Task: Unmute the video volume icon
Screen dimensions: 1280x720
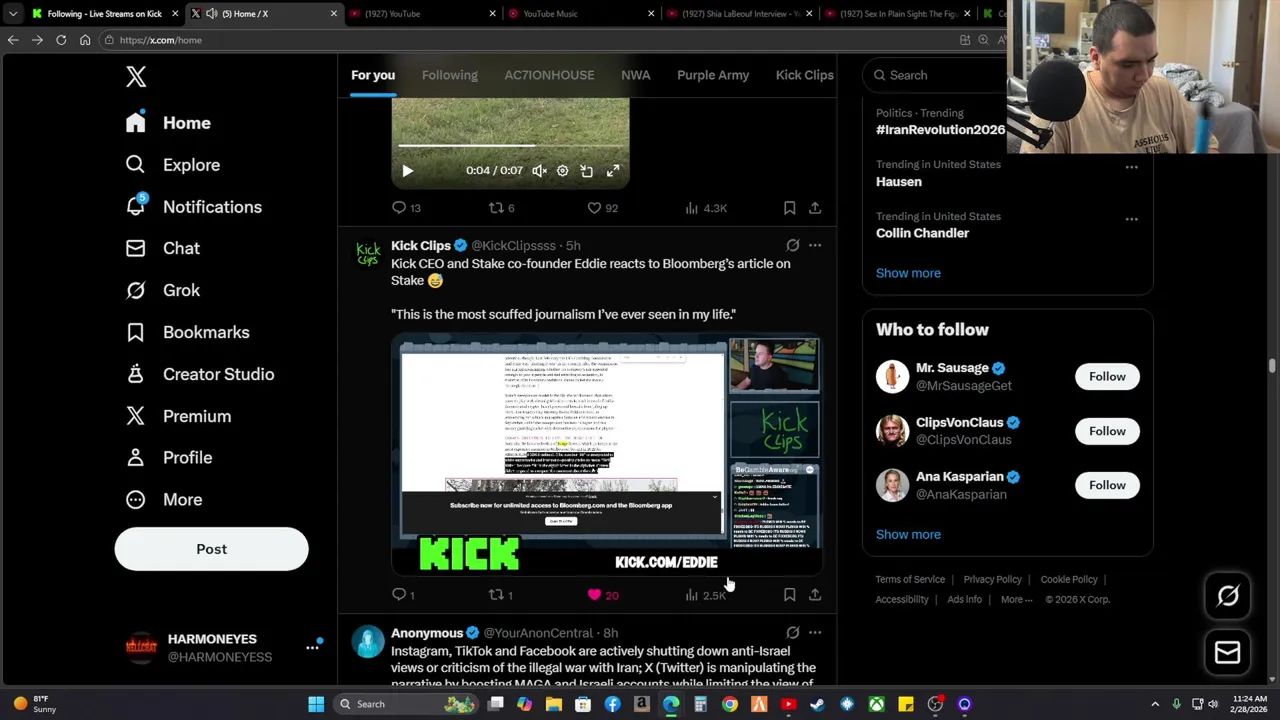Action: tap(539, 171)
